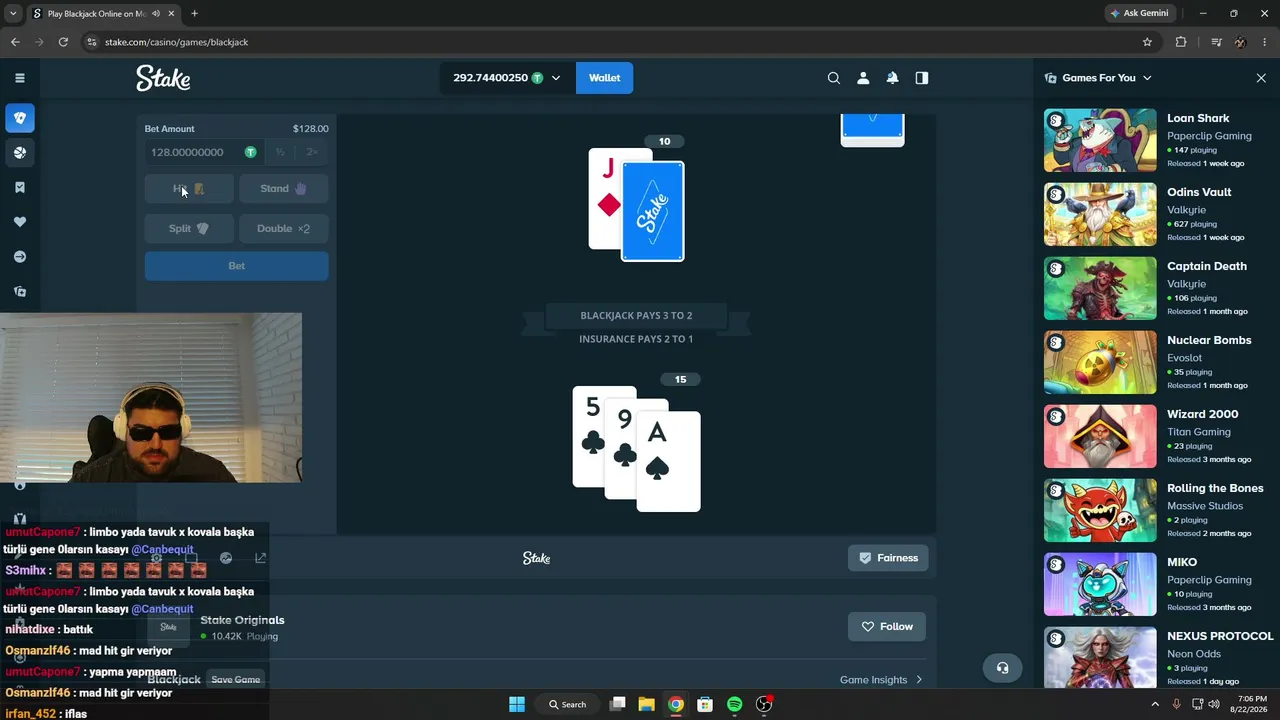Open the search magnifier in Stake header
The height and width of the screenshot is (720, 1280).
834,78
